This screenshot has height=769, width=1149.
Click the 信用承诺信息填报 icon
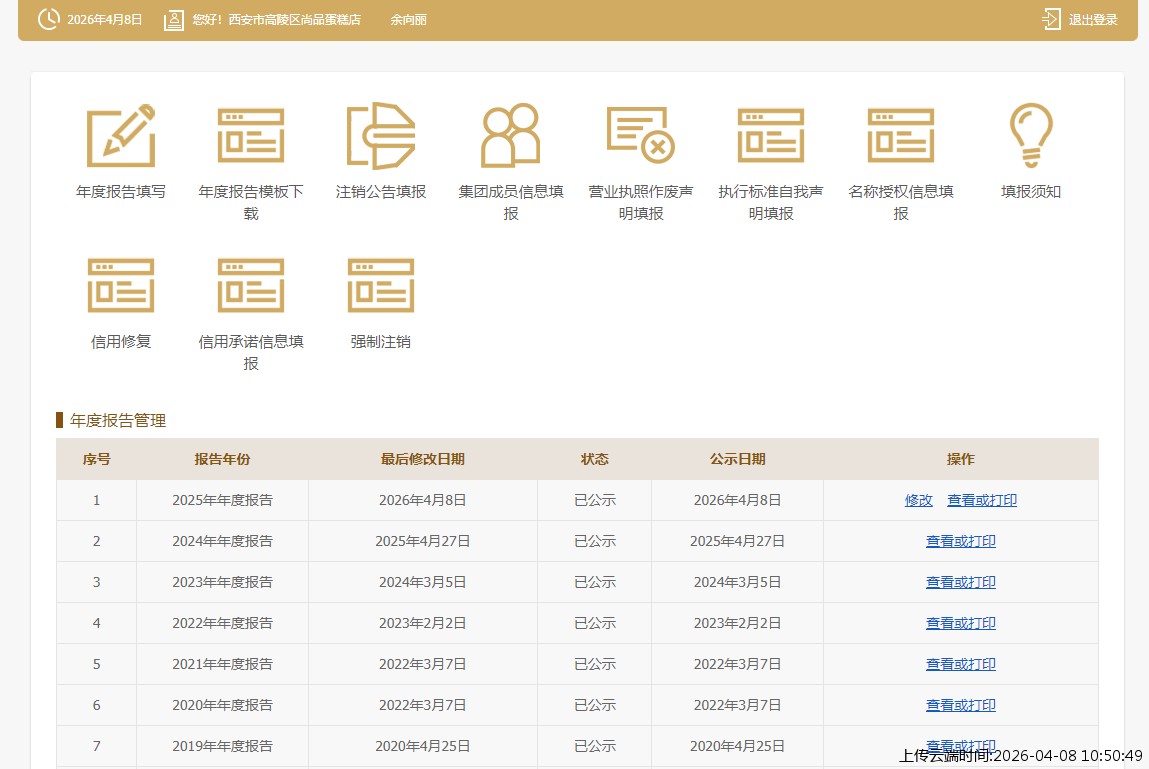[x=251, y=286]
